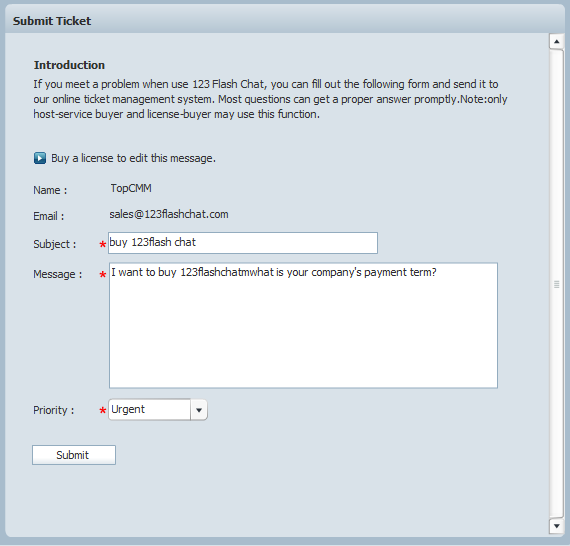Image resolution: width=570 pixels, height=546 pixels.
Task: Click the scrollbar down arrow
Action: [x=557, y=526]
